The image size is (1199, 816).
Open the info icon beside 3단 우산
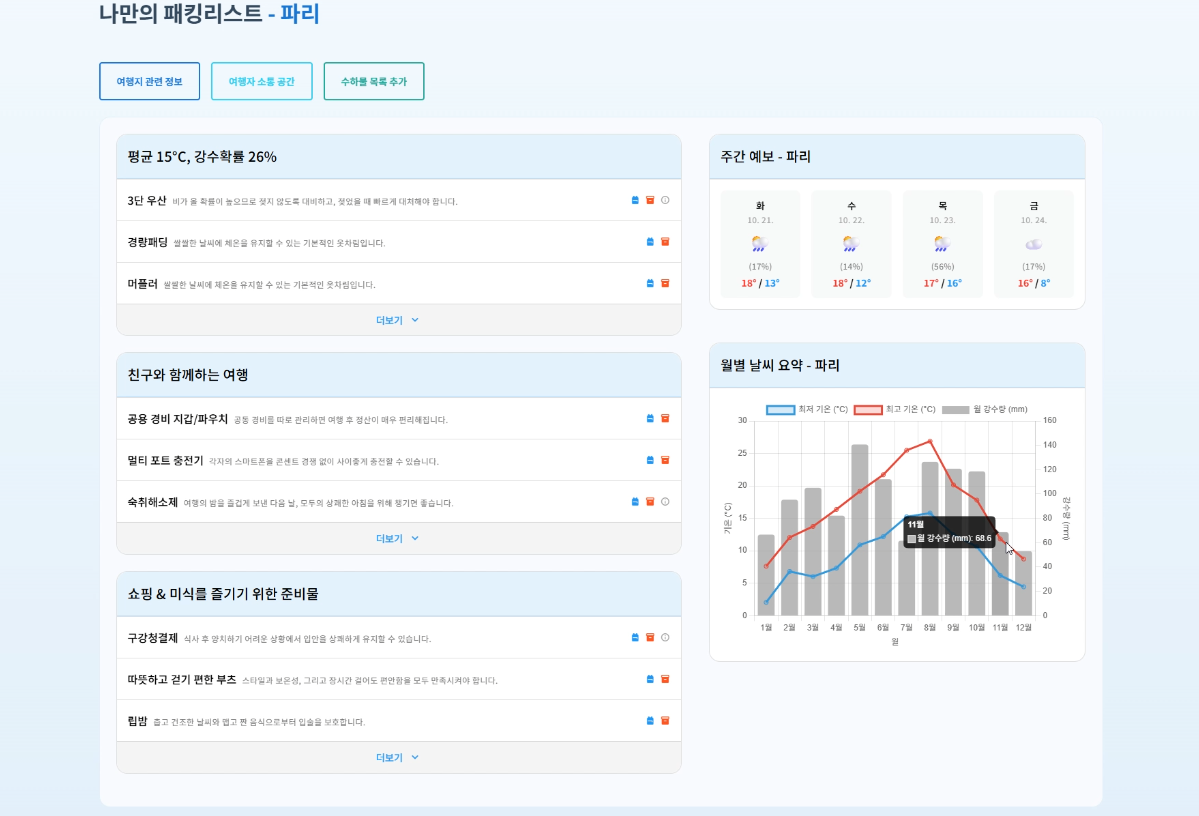665,200
